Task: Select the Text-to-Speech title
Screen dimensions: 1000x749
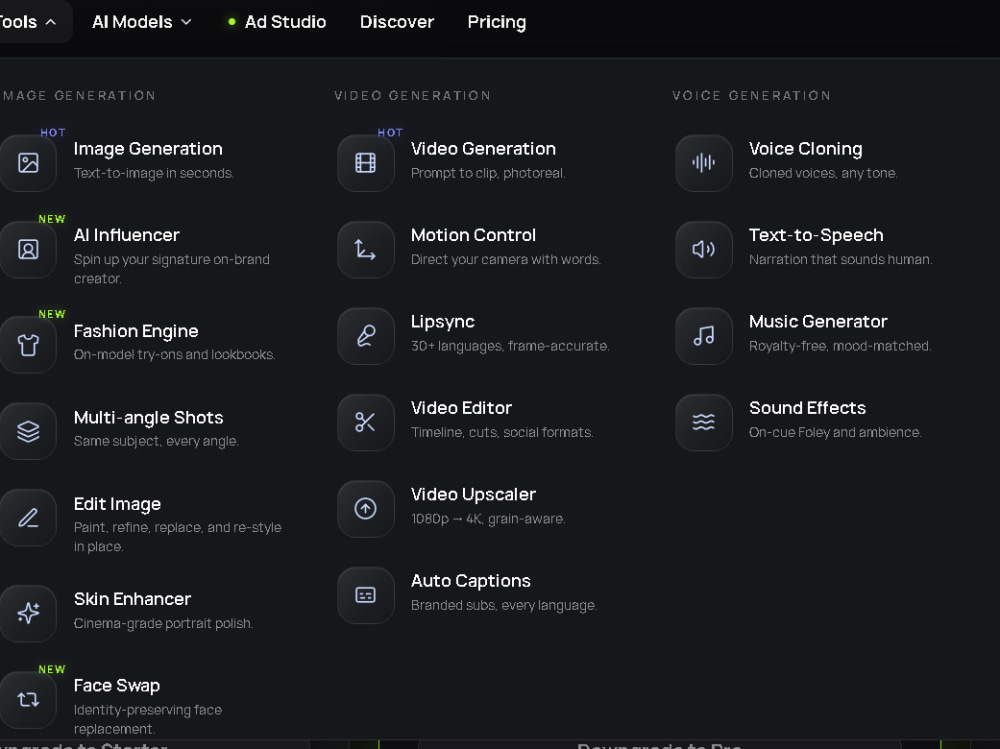Action: pyautogui.click(x=816, y=235)
